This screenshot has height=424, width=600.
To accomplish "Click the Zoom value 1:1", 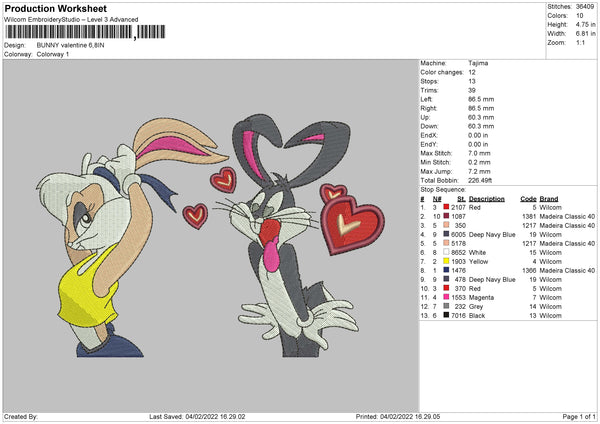I will pyautogui.click(x=580, y=42).
